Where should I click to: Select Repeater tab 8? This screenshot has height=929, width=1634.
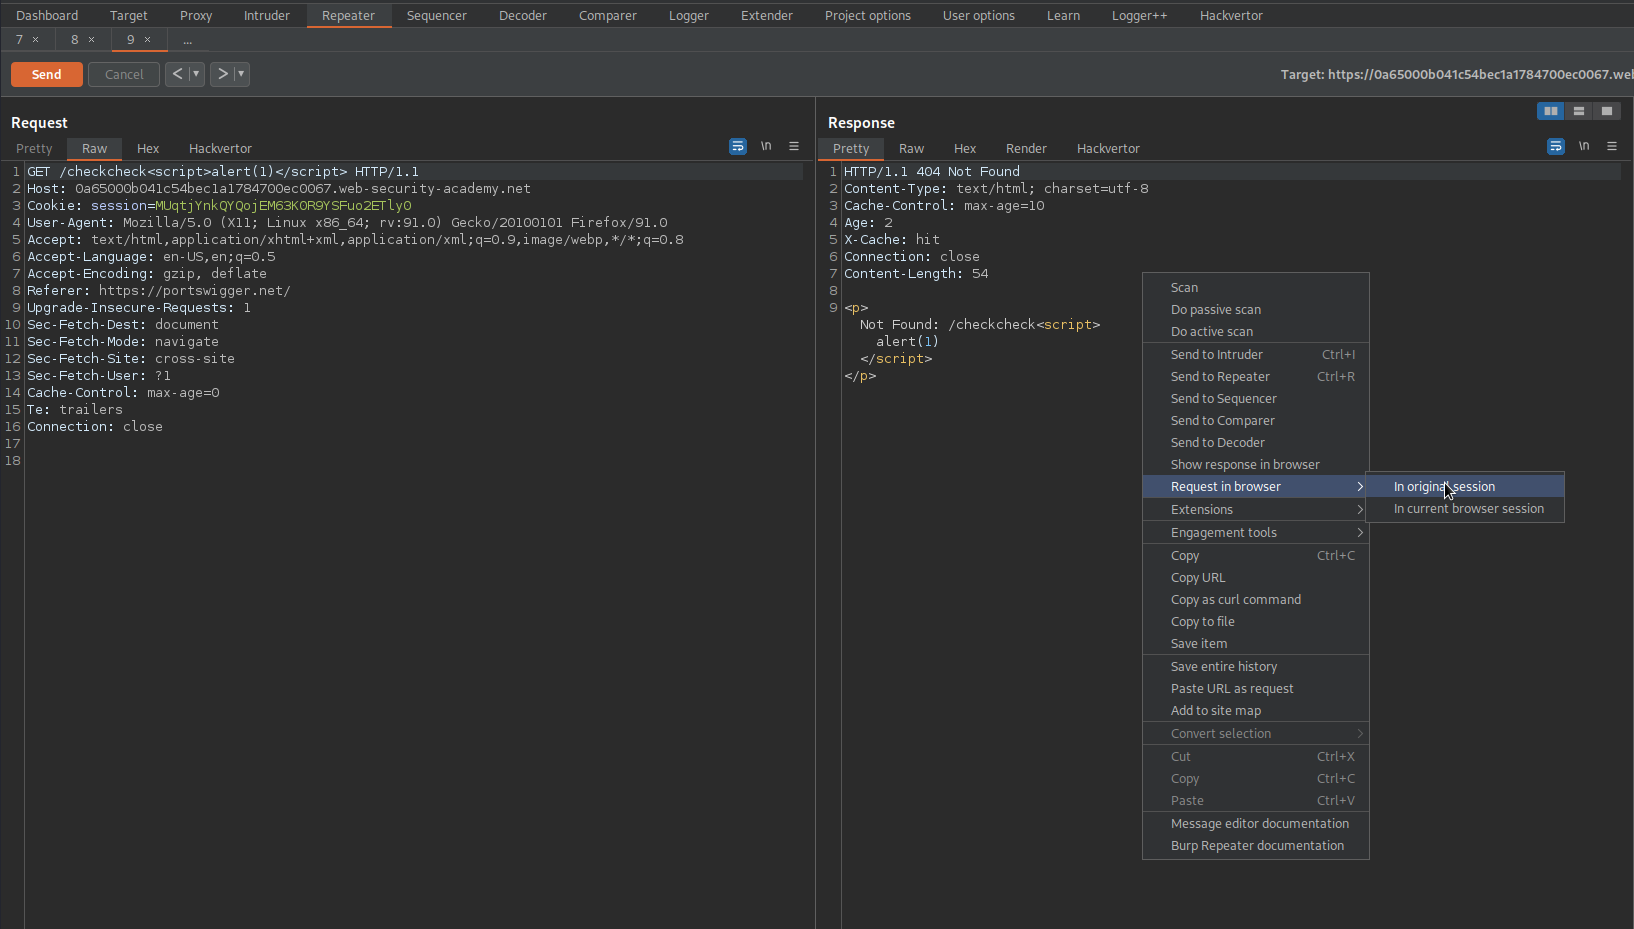pyautogui.click(x=75, y=40)
